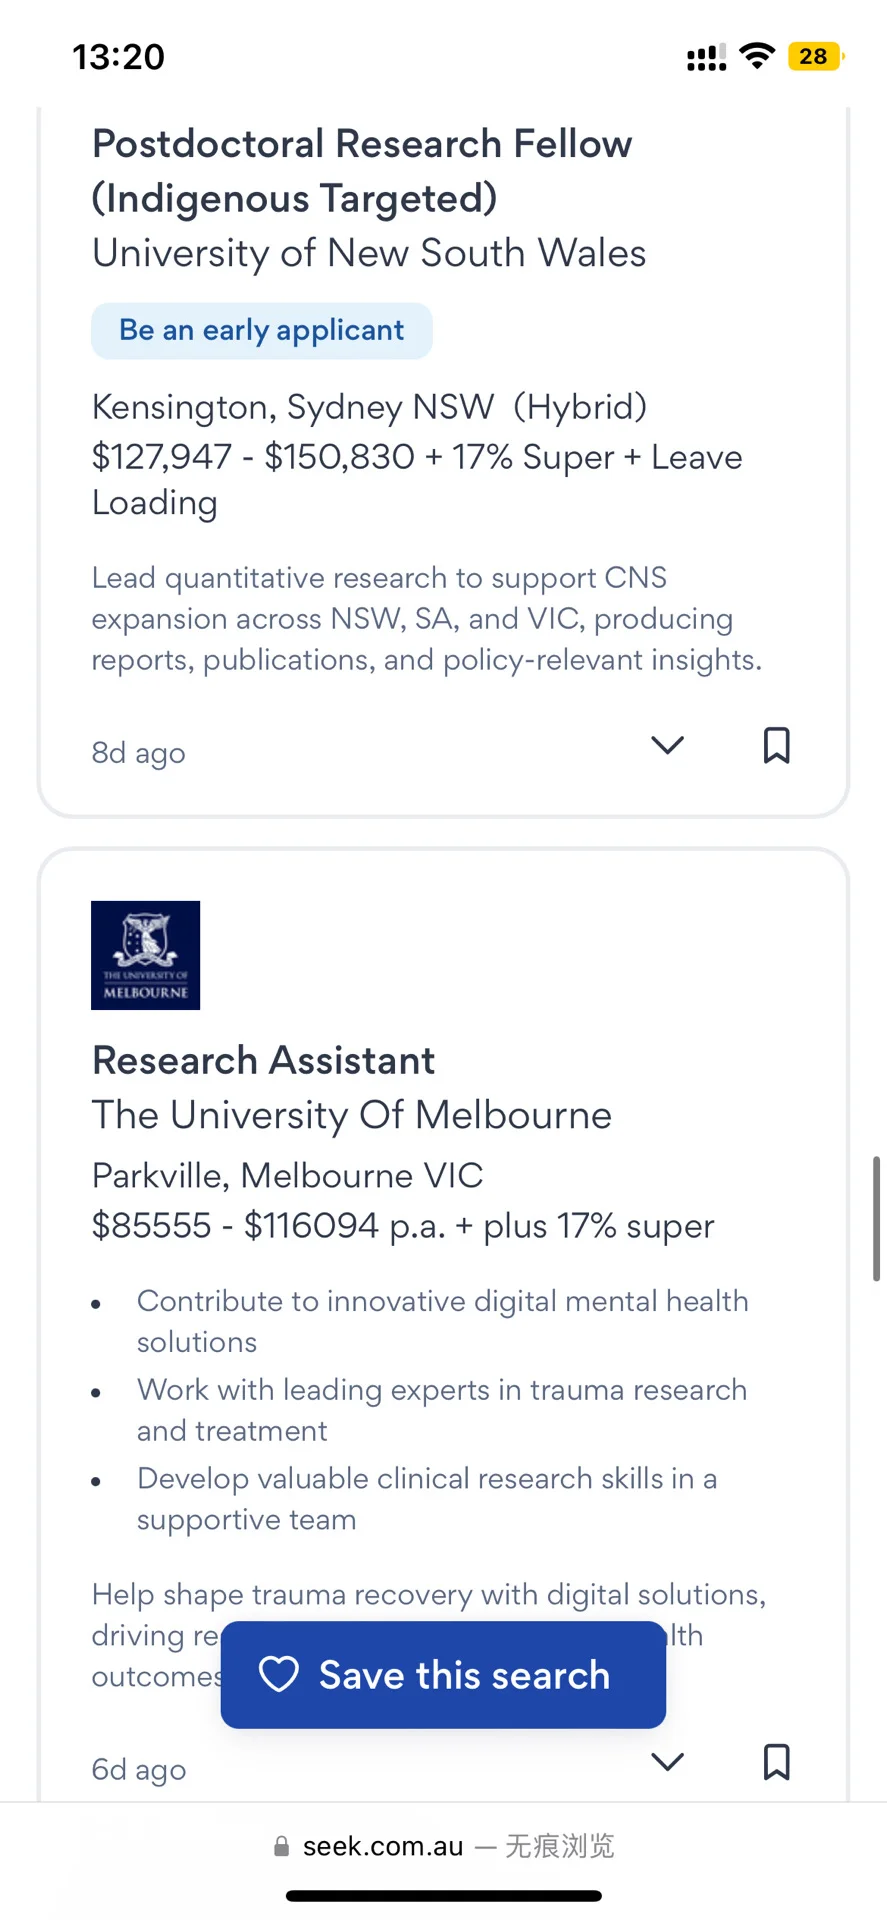This screenshot has height=1920, width=887.
Task: Tap the home indicator bar at the bottom
Action: click(443, 1896)
